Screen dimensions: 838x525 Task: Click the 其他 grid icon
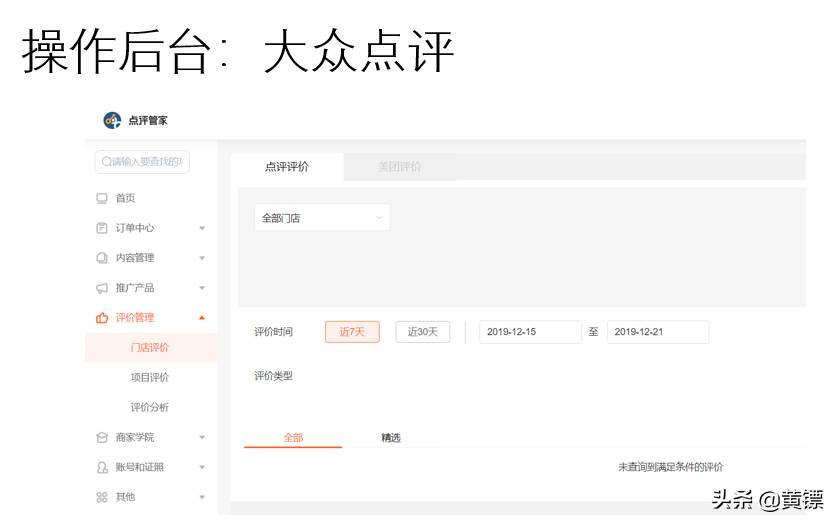click(x=102, y=497)
